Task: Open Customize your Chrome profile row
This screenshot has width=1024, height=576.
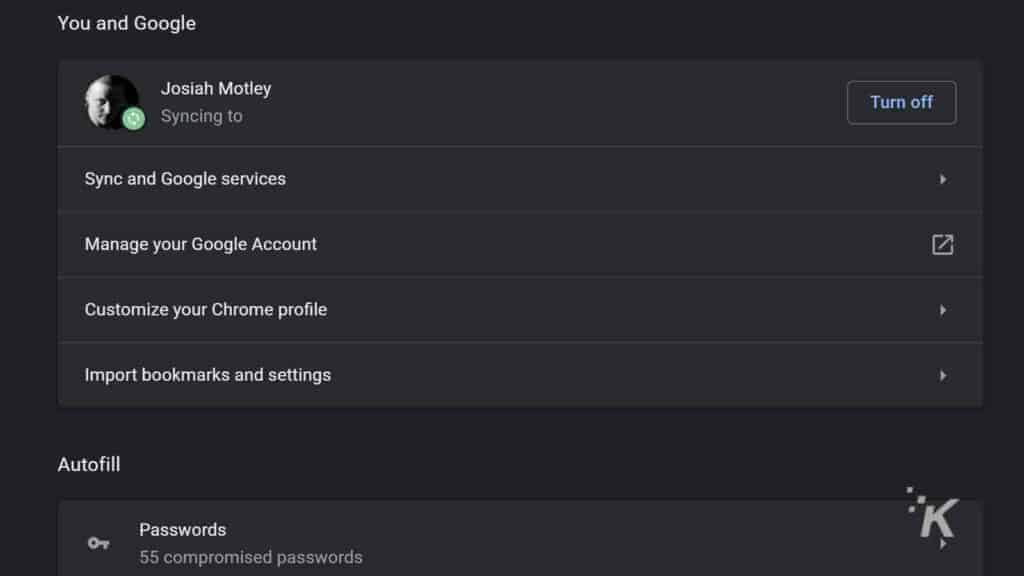Action: tap(520, 310)
